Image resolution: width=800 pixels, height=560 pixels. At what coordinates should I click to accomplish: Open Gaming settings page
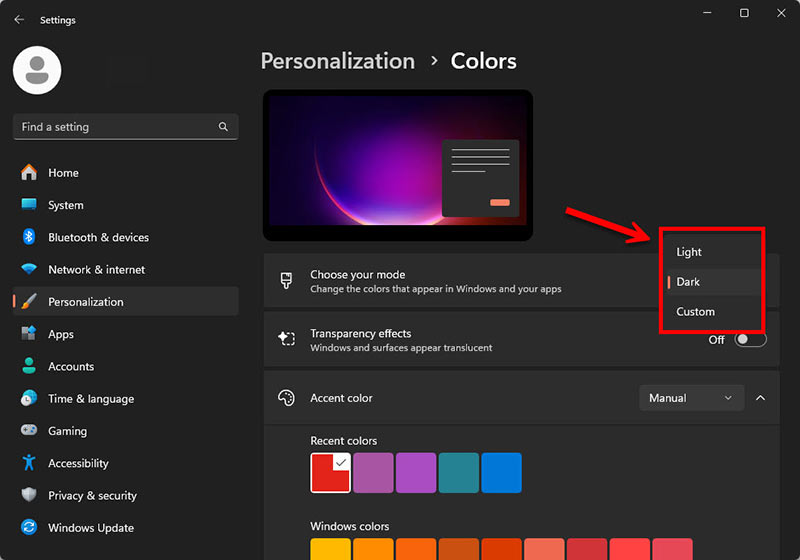click(126, 430)
